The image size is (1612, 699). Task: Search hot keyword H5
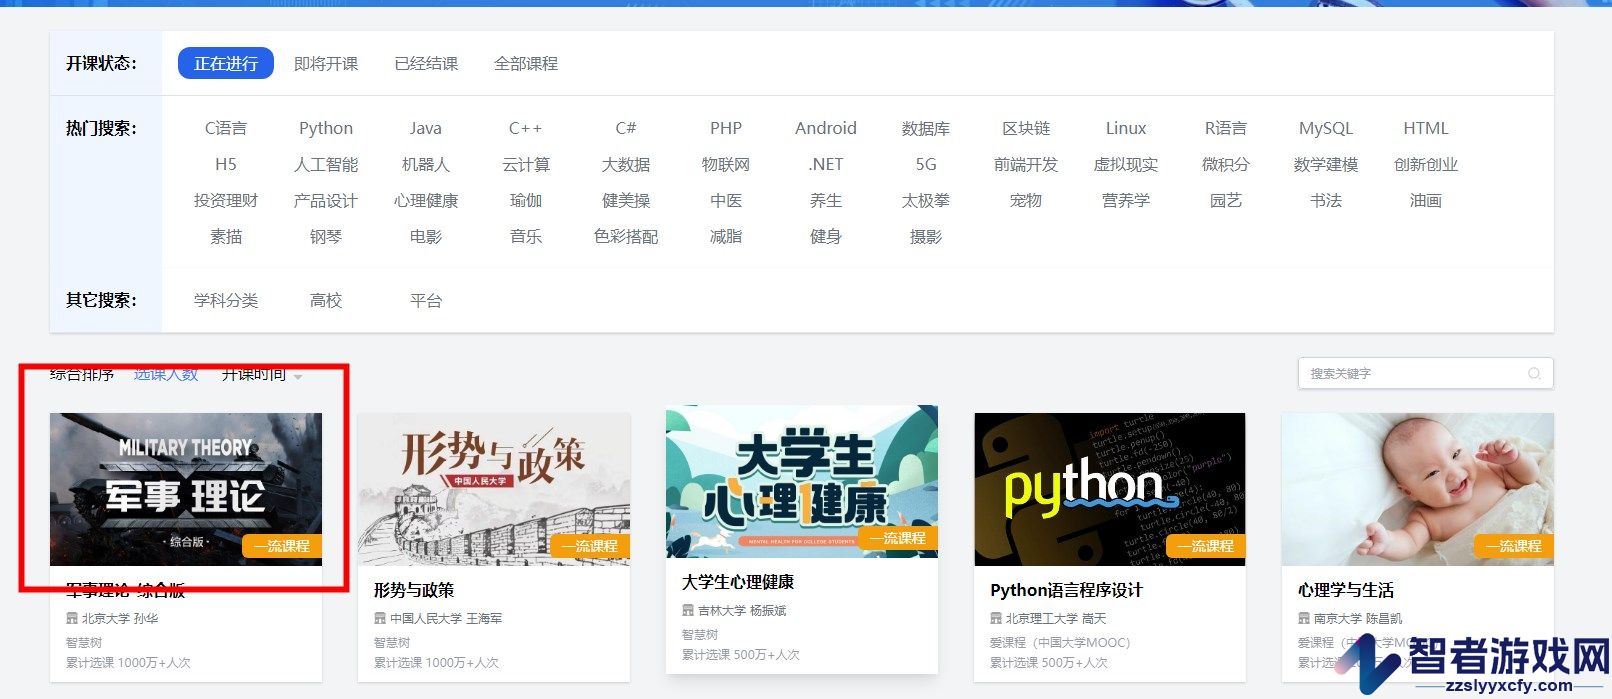coord(226,164)
